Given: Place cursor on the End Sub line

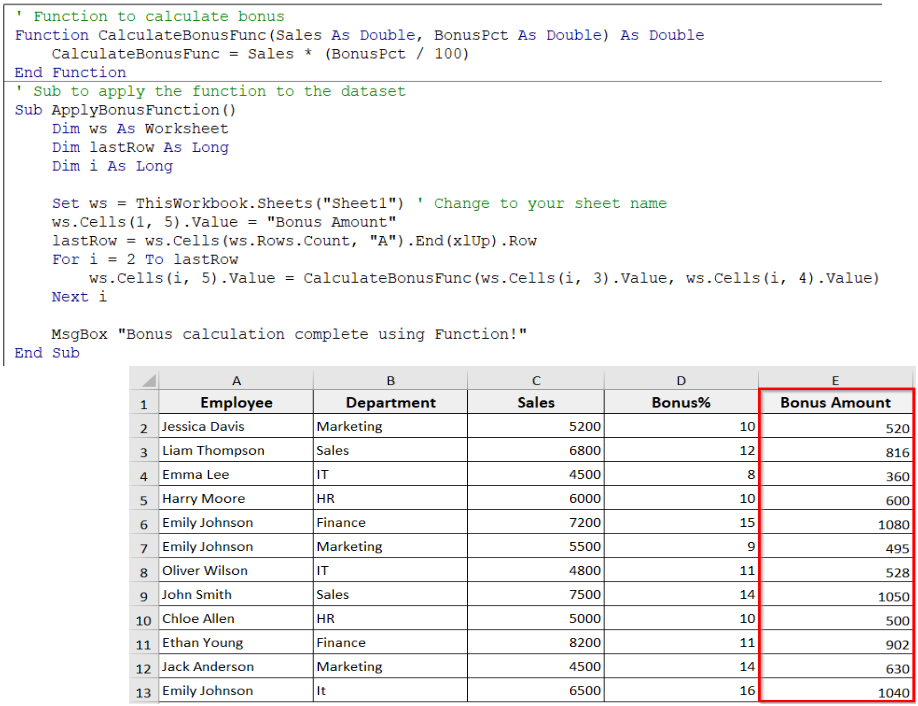Looking at the screenshot, I should [x=47, y=353].
